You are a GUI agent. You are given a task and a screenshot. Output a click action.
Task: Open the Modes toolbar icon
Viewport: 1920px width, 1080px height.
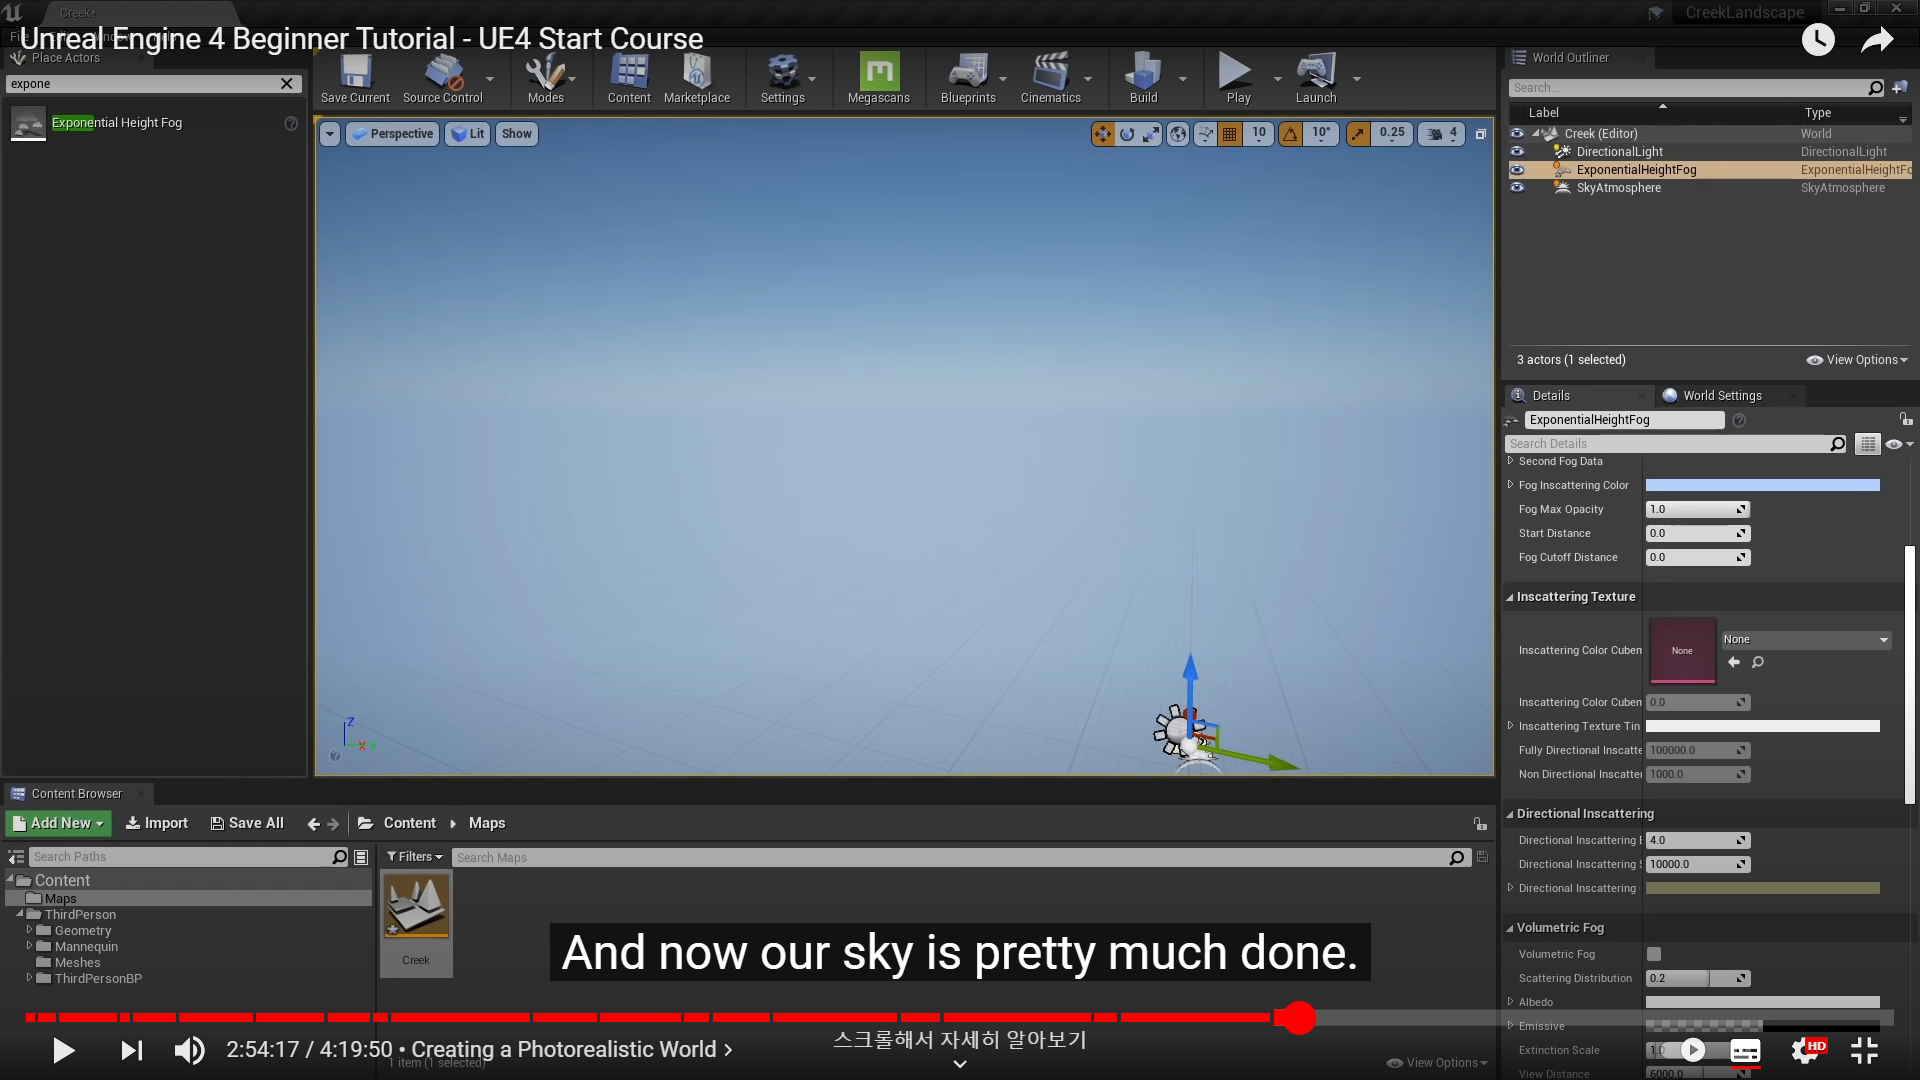click(x=545, y=73)
